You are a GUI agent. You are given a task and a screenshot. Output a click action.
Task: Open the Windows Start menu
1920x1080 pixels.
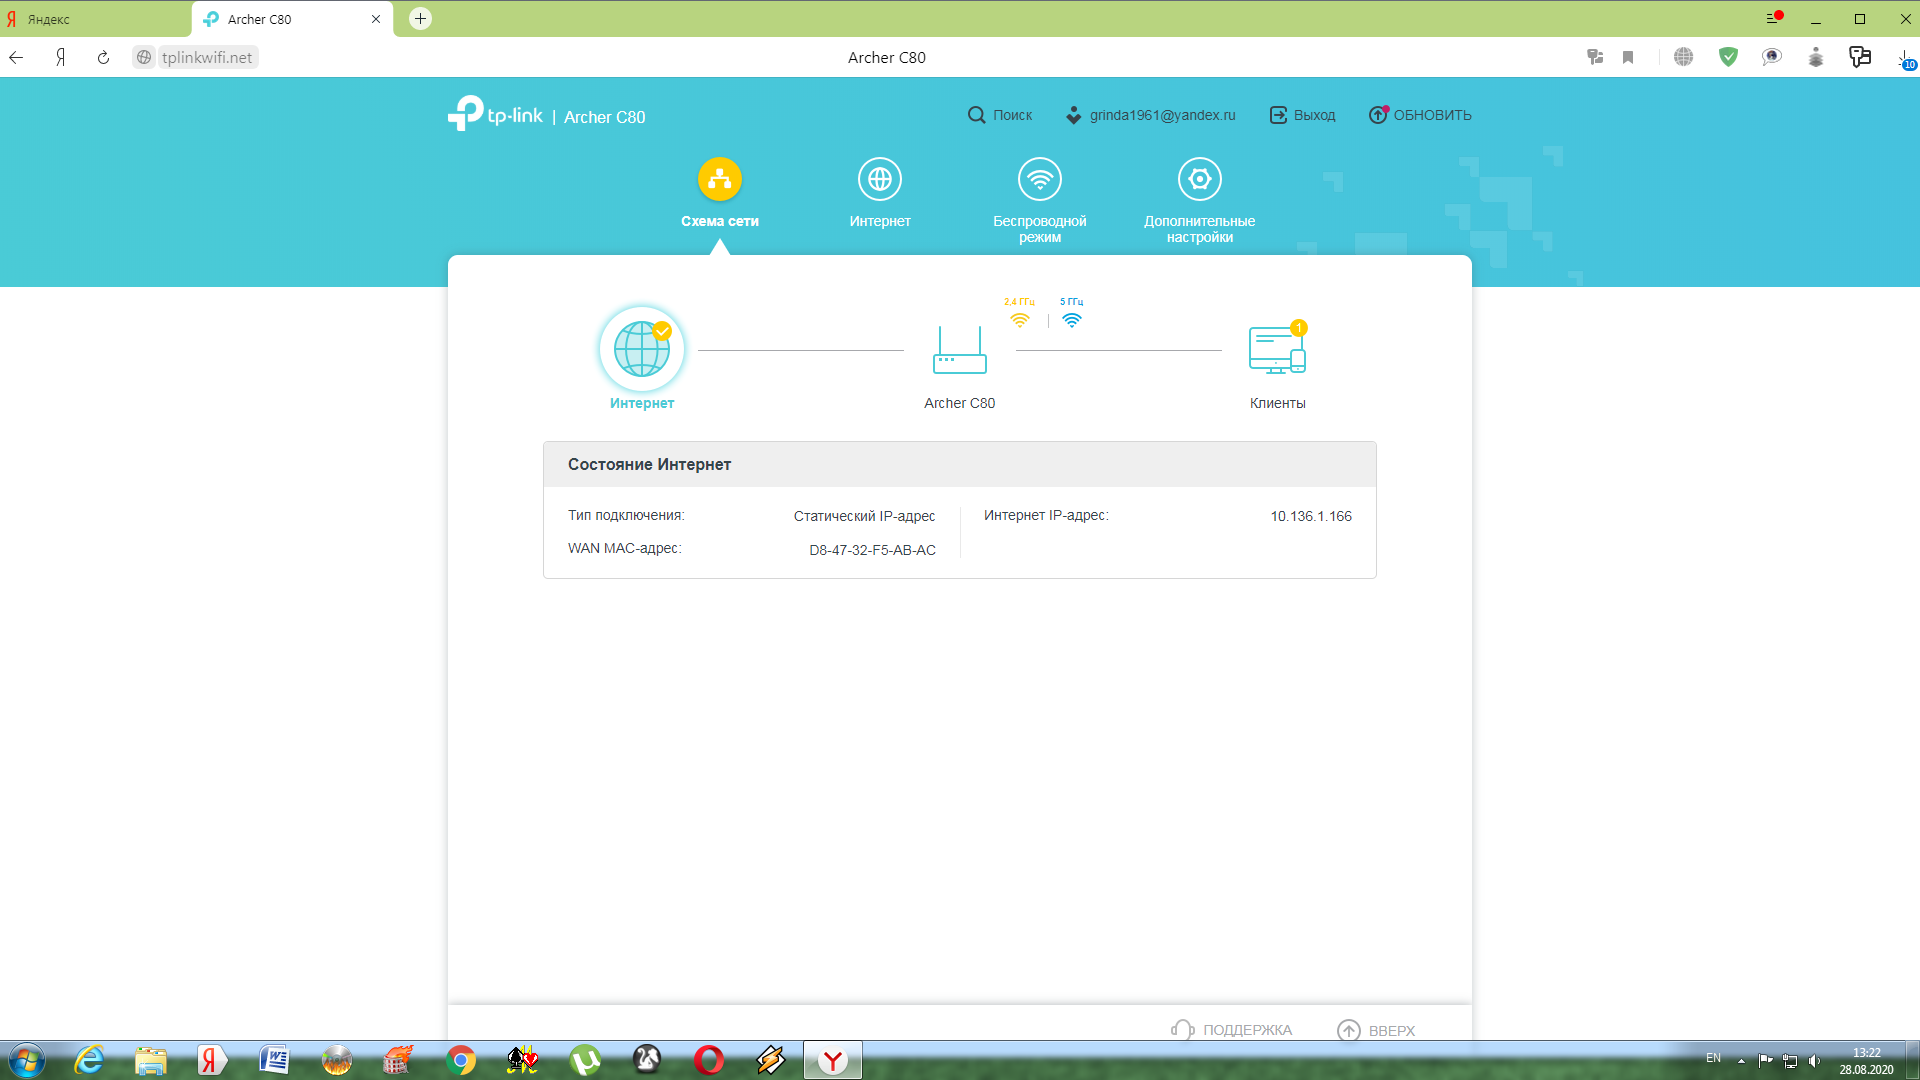[26, 1060]
